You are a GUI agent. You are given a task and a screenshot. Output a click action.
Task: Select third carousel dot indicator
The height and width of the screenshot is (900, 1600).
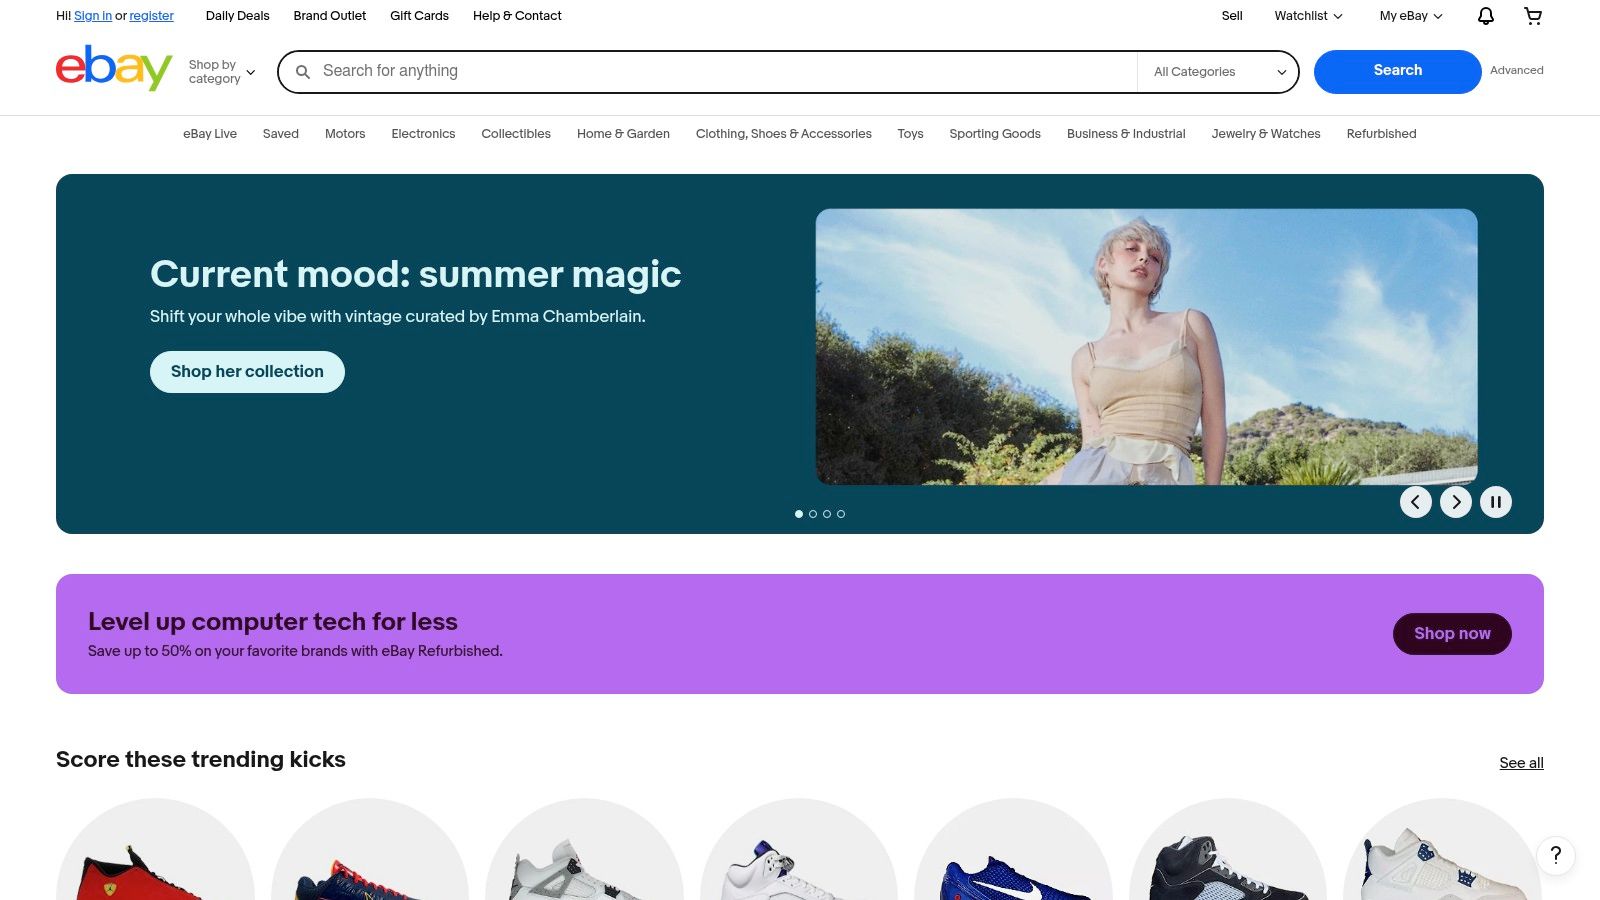(827, 514)
